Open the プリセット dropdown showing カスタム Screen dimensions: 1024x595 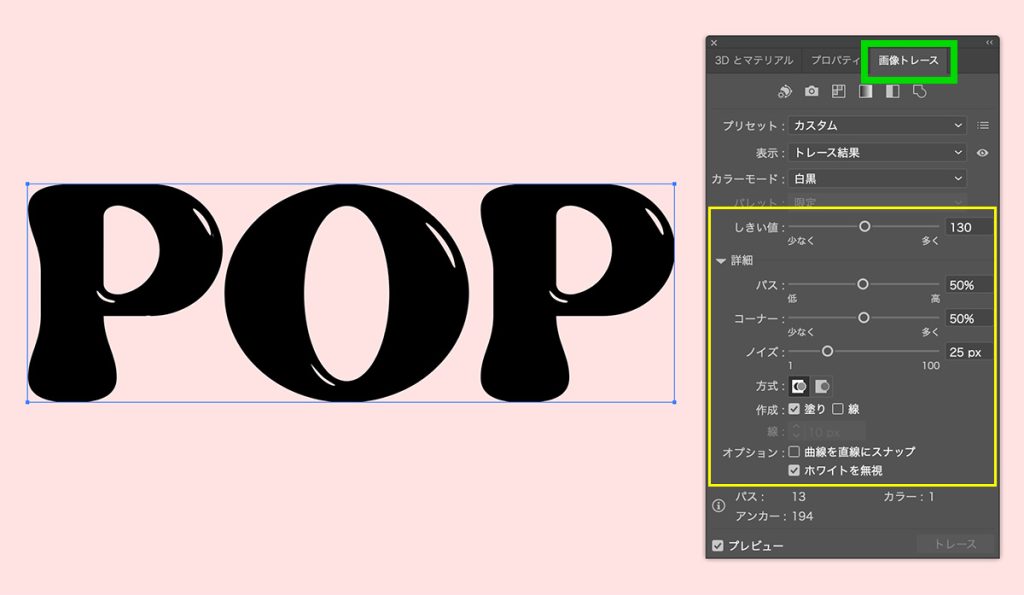pyautogui.click(x=877, y=124)
